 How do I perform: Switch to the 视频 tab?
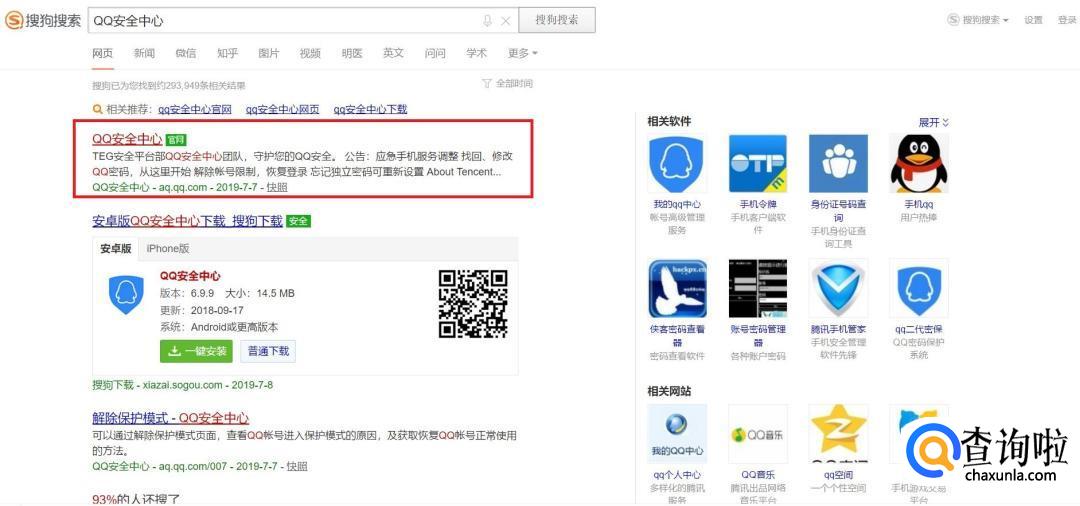(x=310, y=53)
